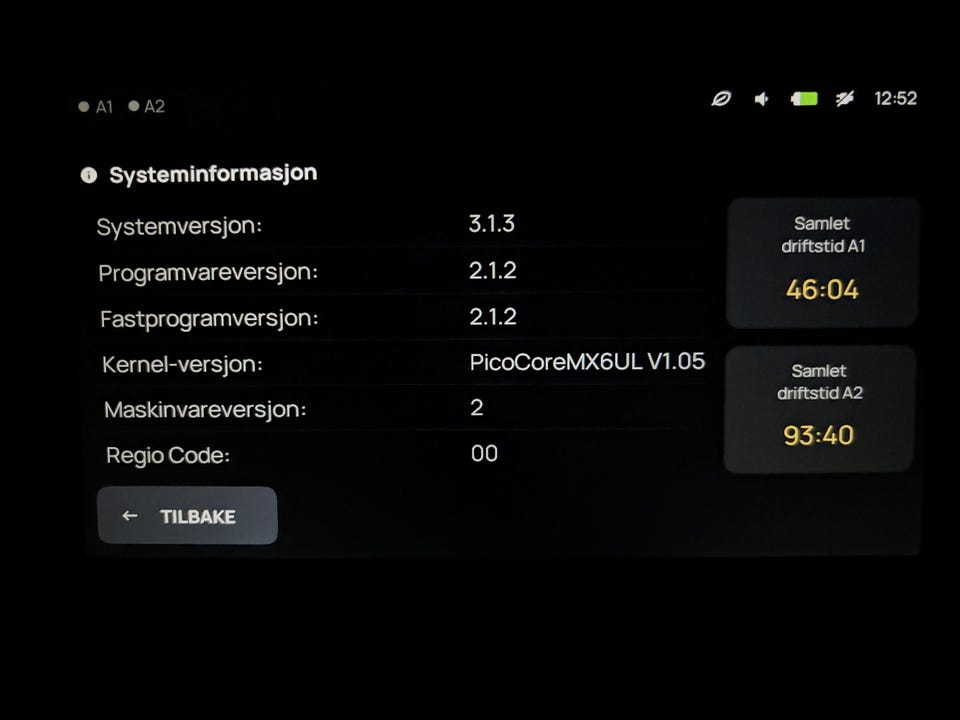Check the green battery indicator icon
960x720 pixels.
[804, 99]
